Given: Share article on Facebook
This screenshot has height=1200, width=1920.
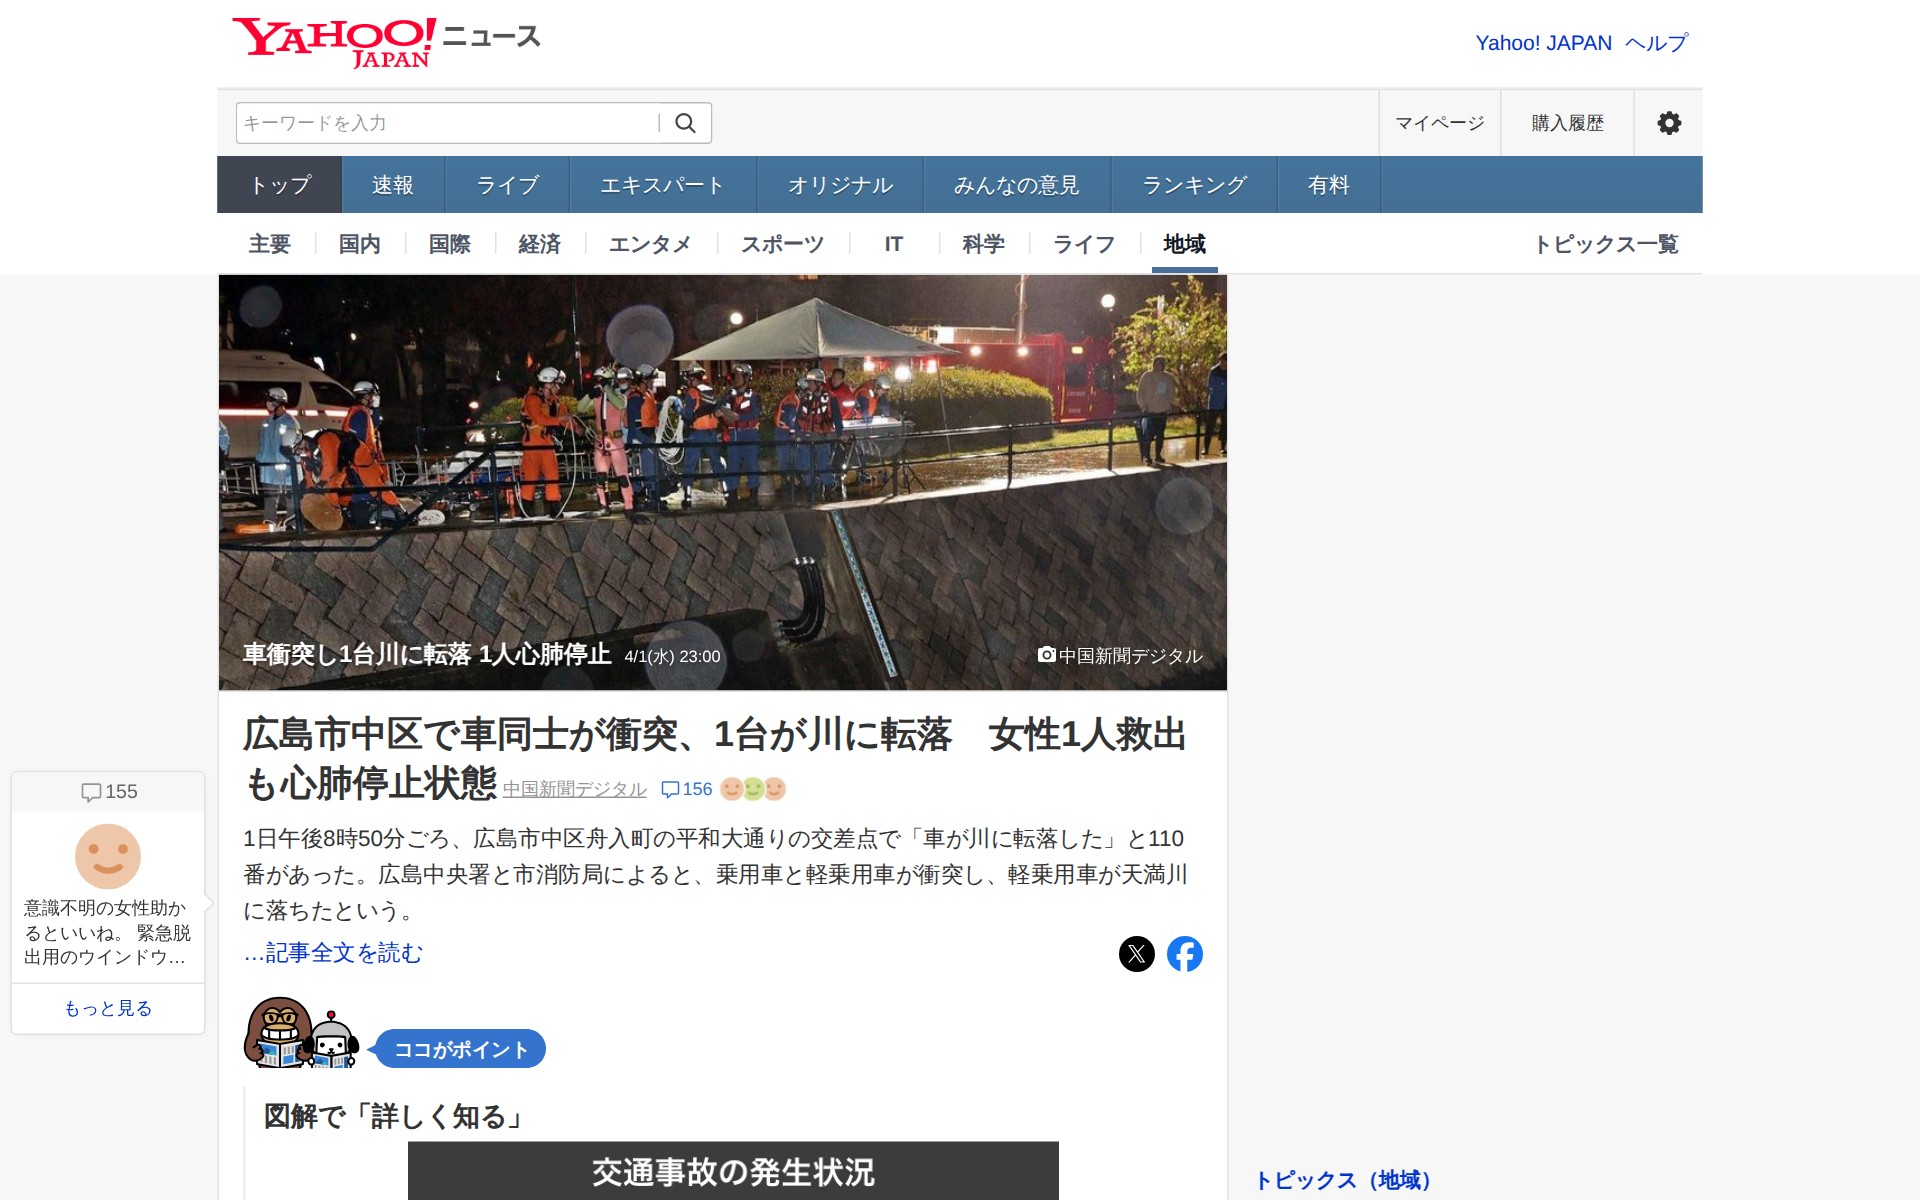Looking at the screenshot, I should point(1184,954).
